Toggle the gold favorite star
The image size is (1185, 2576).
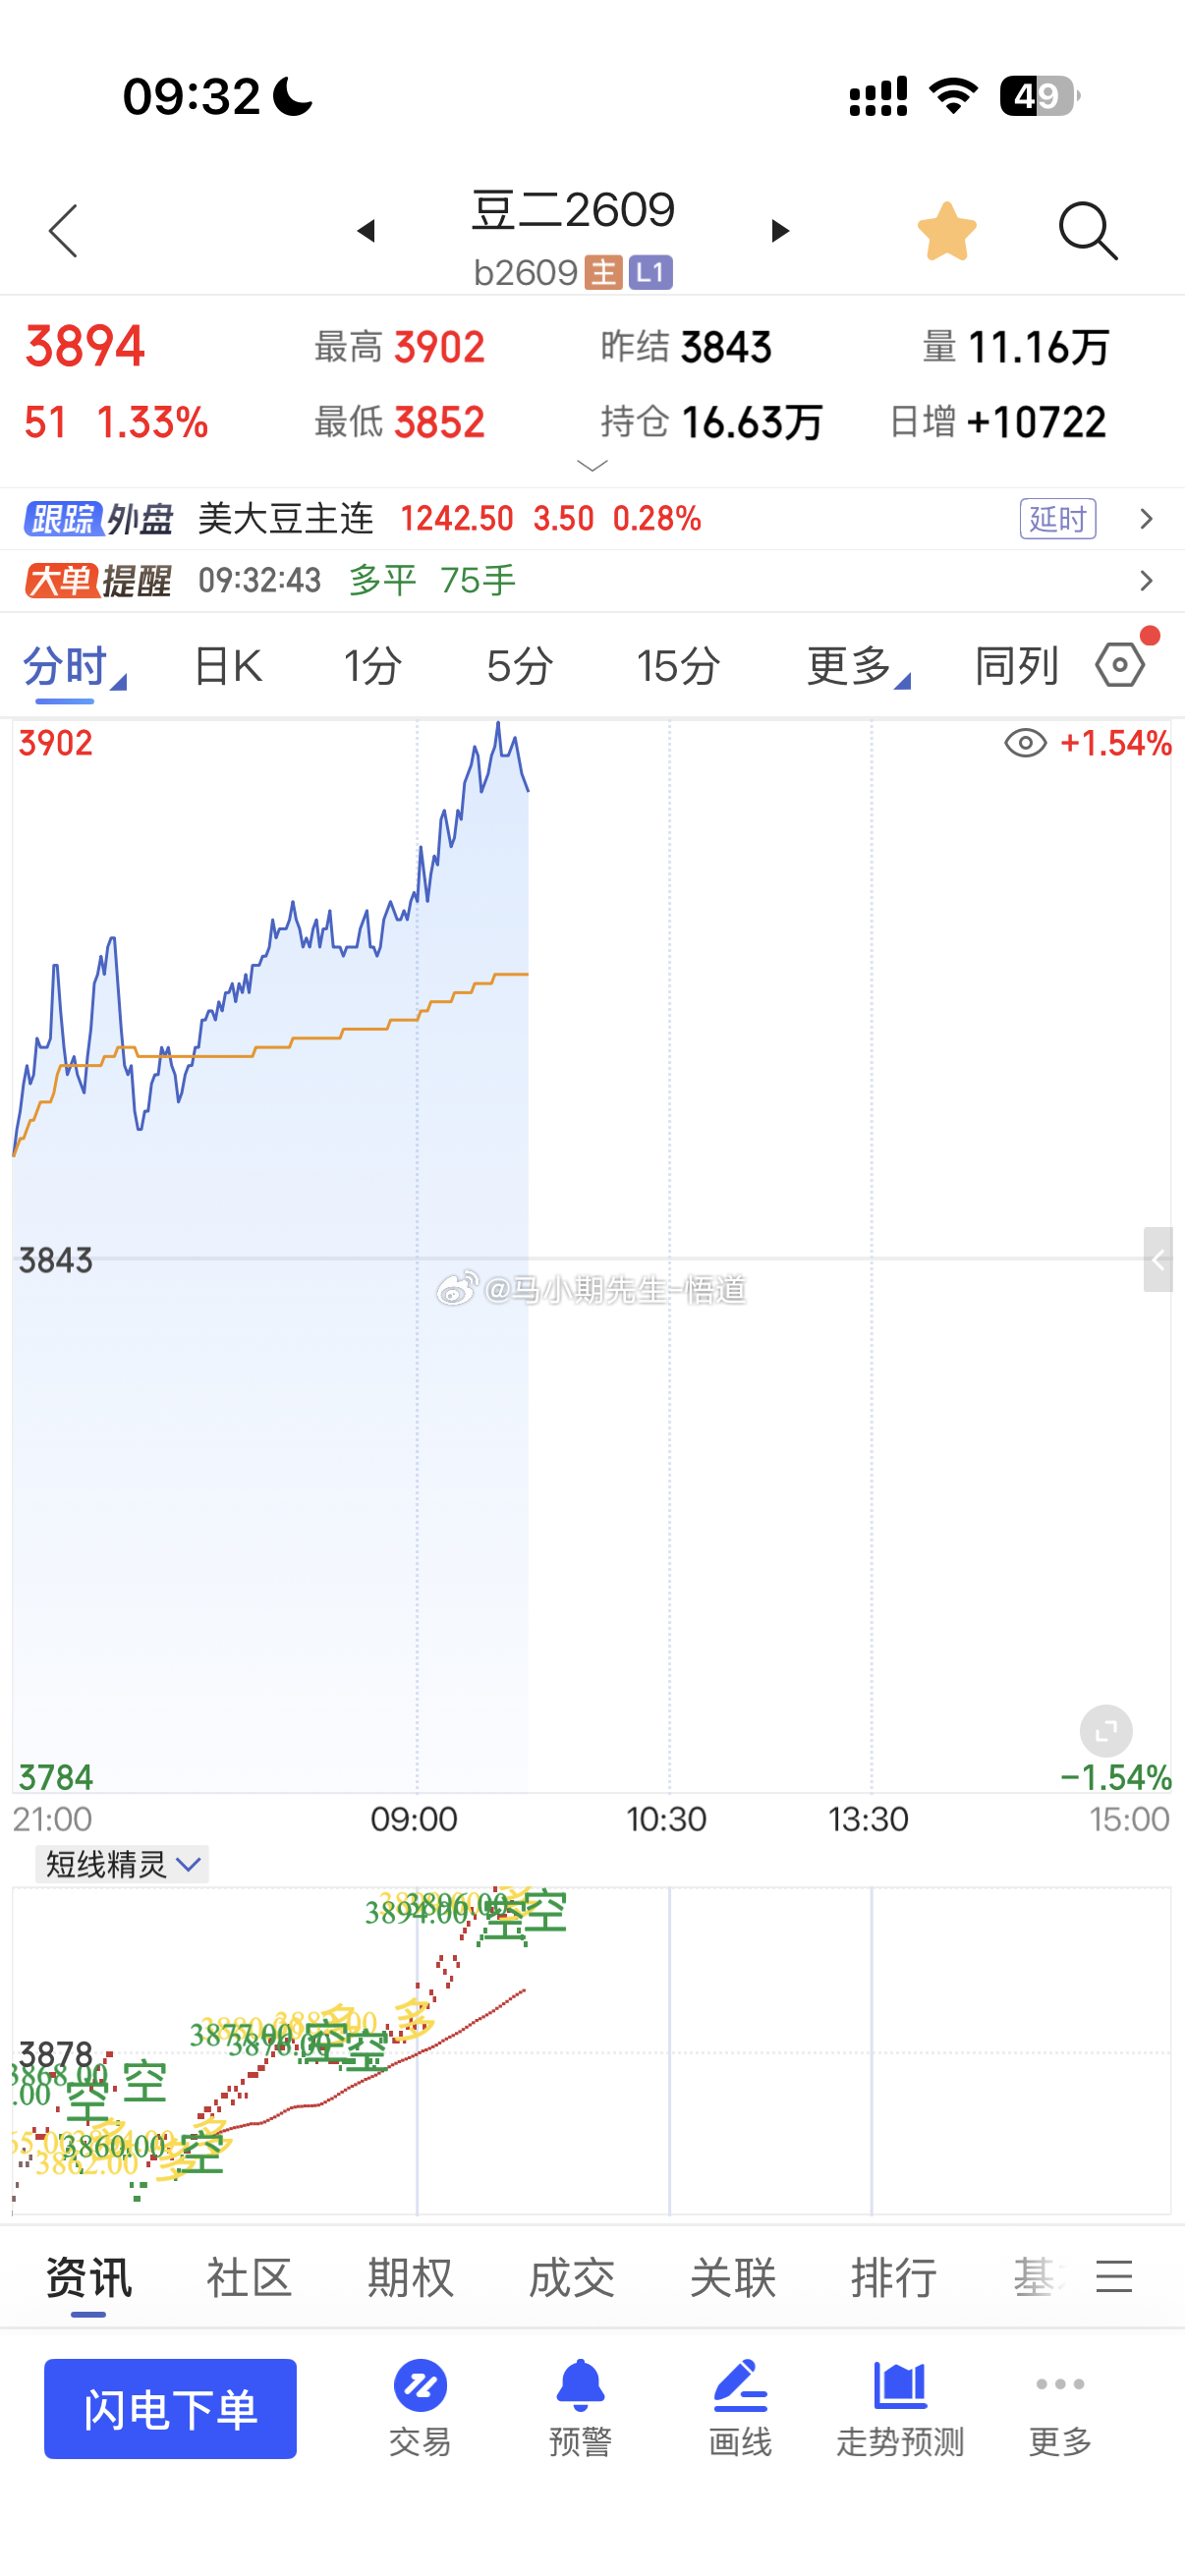946,231
